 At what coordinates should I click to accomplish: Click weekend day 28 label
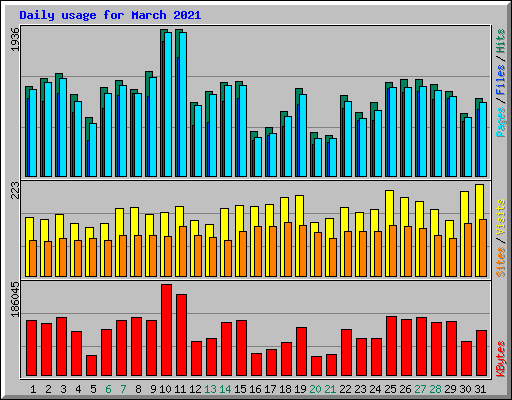tap(435, 389)
